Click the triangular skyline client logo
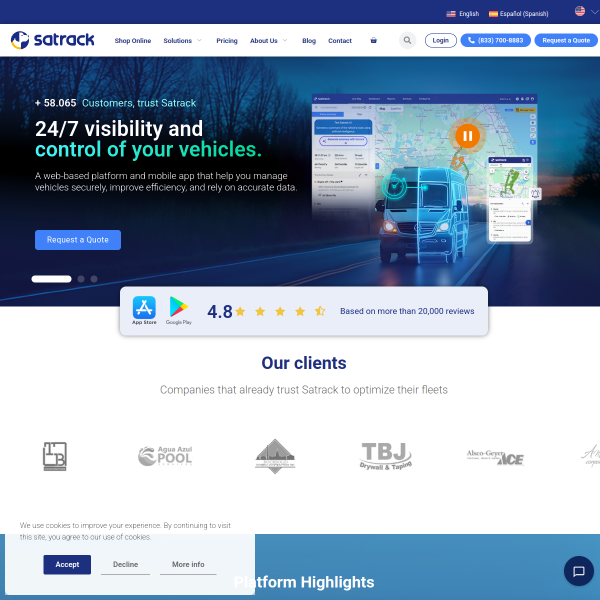This screenshot has height=600, width=600. pyautogui.click(x=275, y=456)
